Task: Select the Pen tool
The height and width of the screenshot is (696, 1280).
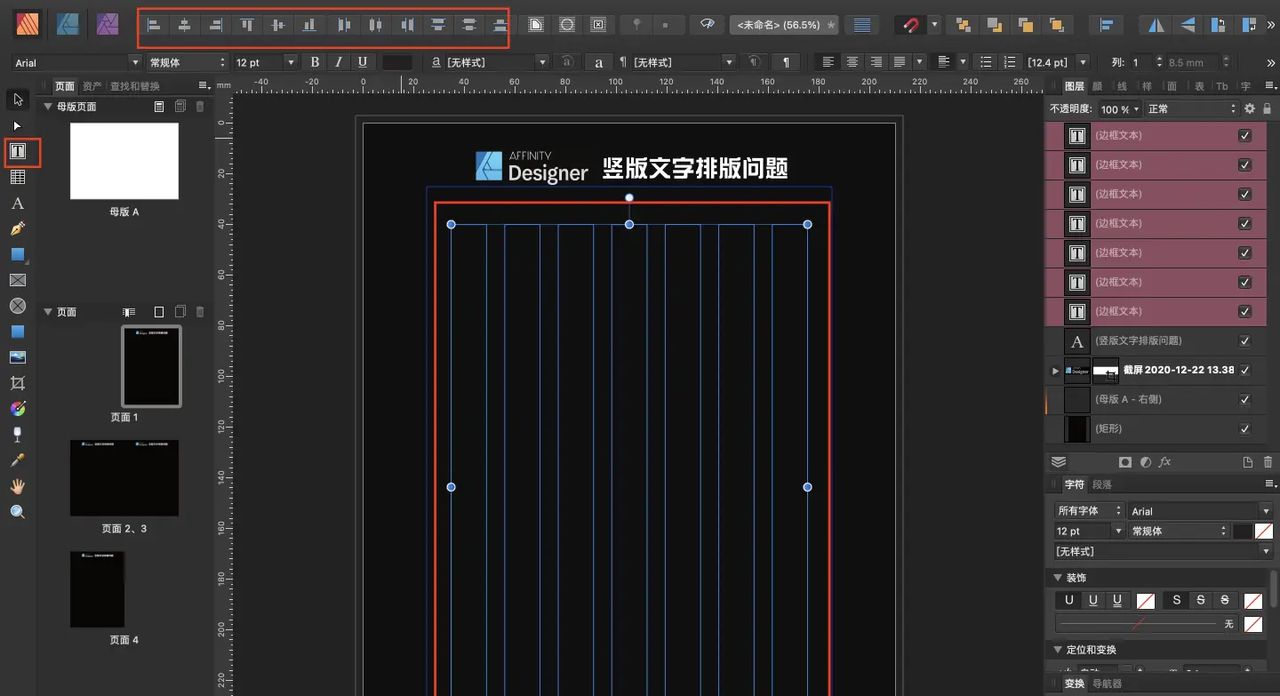Action: tap(16, 229)
